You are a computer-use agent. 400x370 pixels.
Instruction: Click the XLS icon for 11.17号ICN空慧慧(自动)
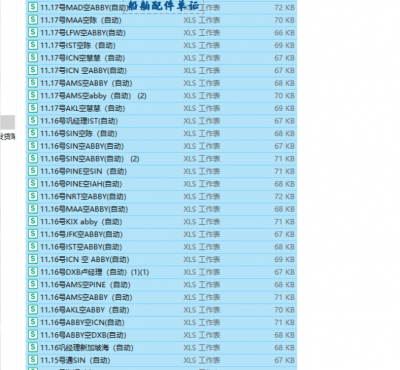click(x=33, y=58)
